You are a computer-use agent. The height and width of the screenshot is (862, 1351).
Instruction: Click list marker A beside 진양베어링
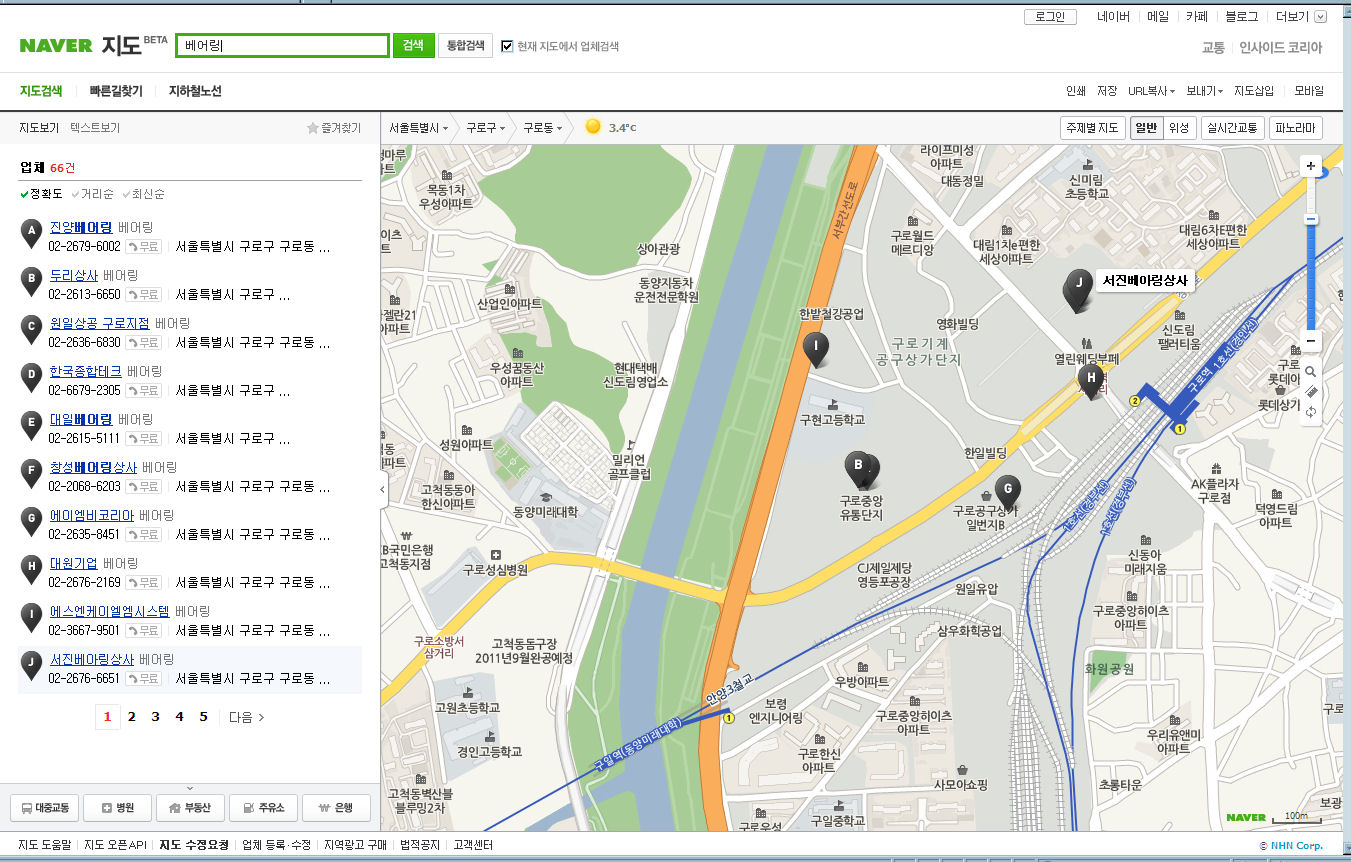tap(32, 234)
